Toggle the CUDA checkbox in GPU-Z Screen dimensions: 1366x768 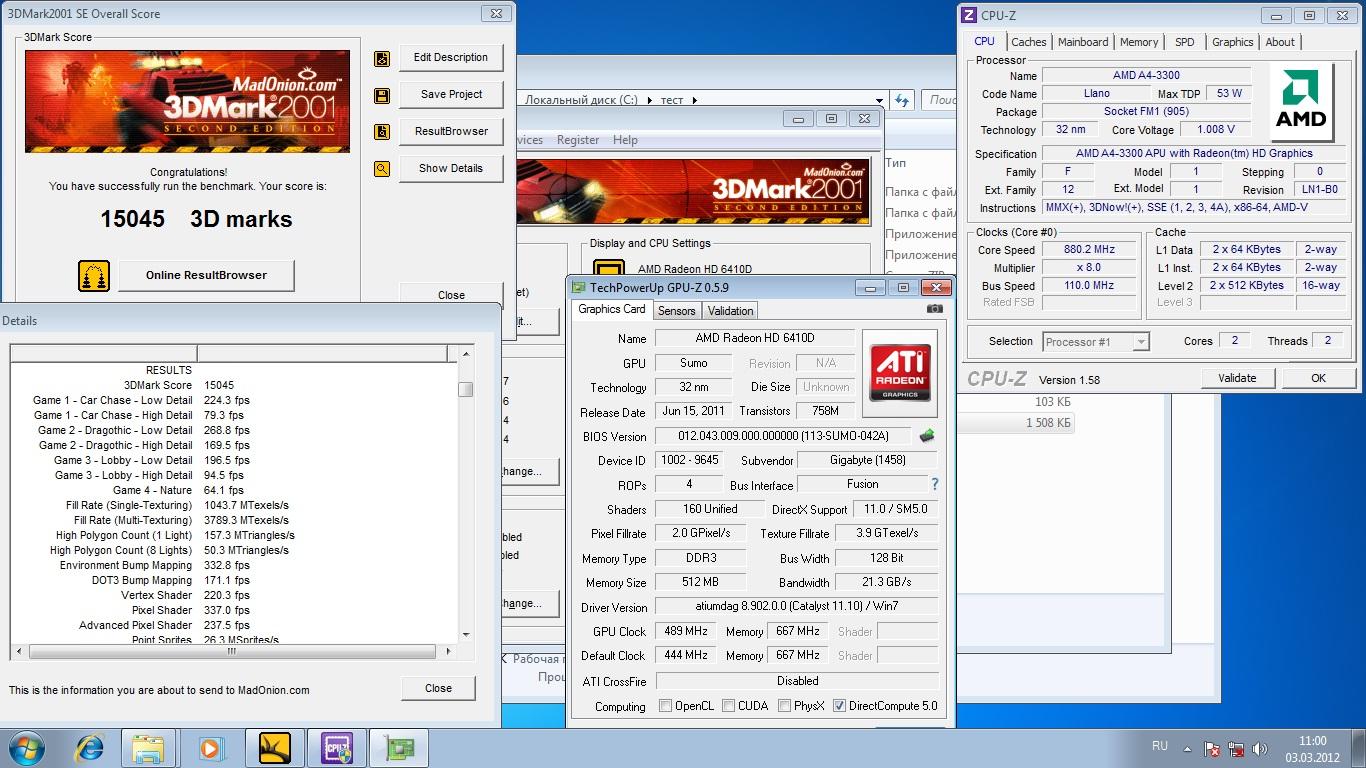(x=728, y=706)
